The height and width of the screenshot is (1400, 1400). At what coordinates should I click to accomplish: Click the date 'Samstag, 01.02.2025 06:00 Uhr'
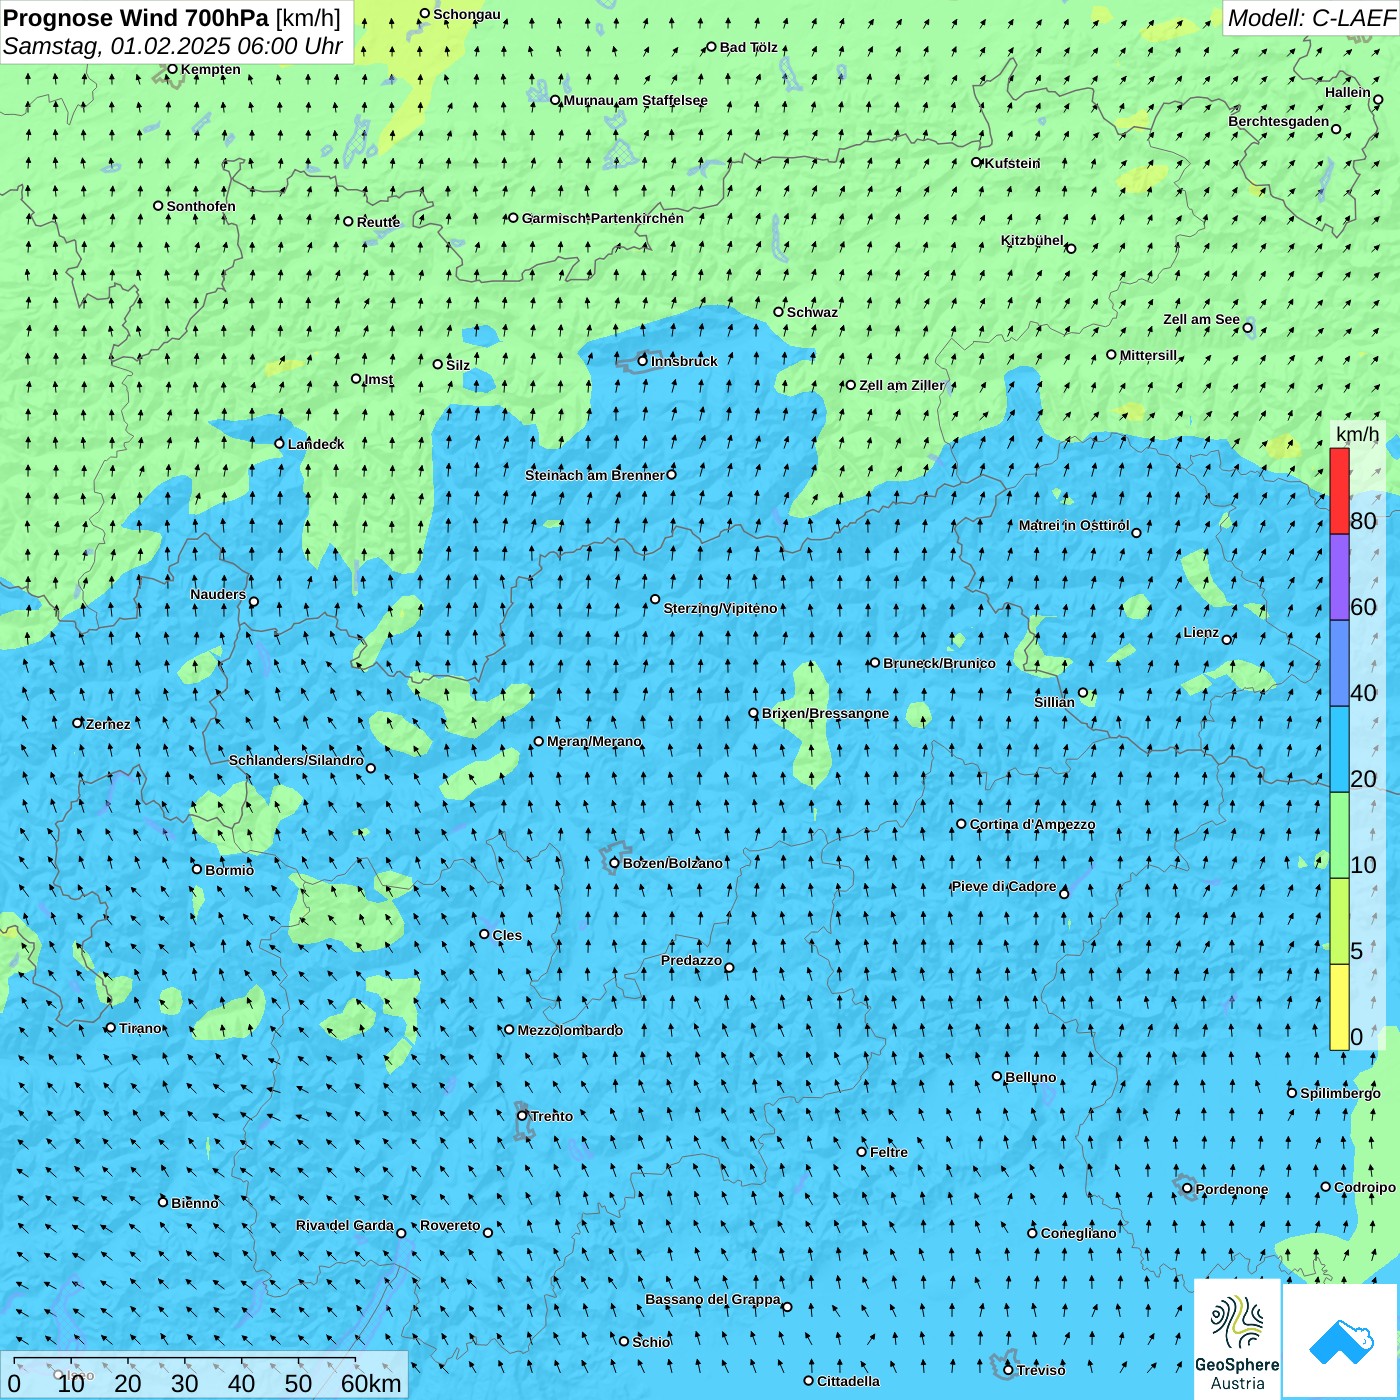(173, 46)
